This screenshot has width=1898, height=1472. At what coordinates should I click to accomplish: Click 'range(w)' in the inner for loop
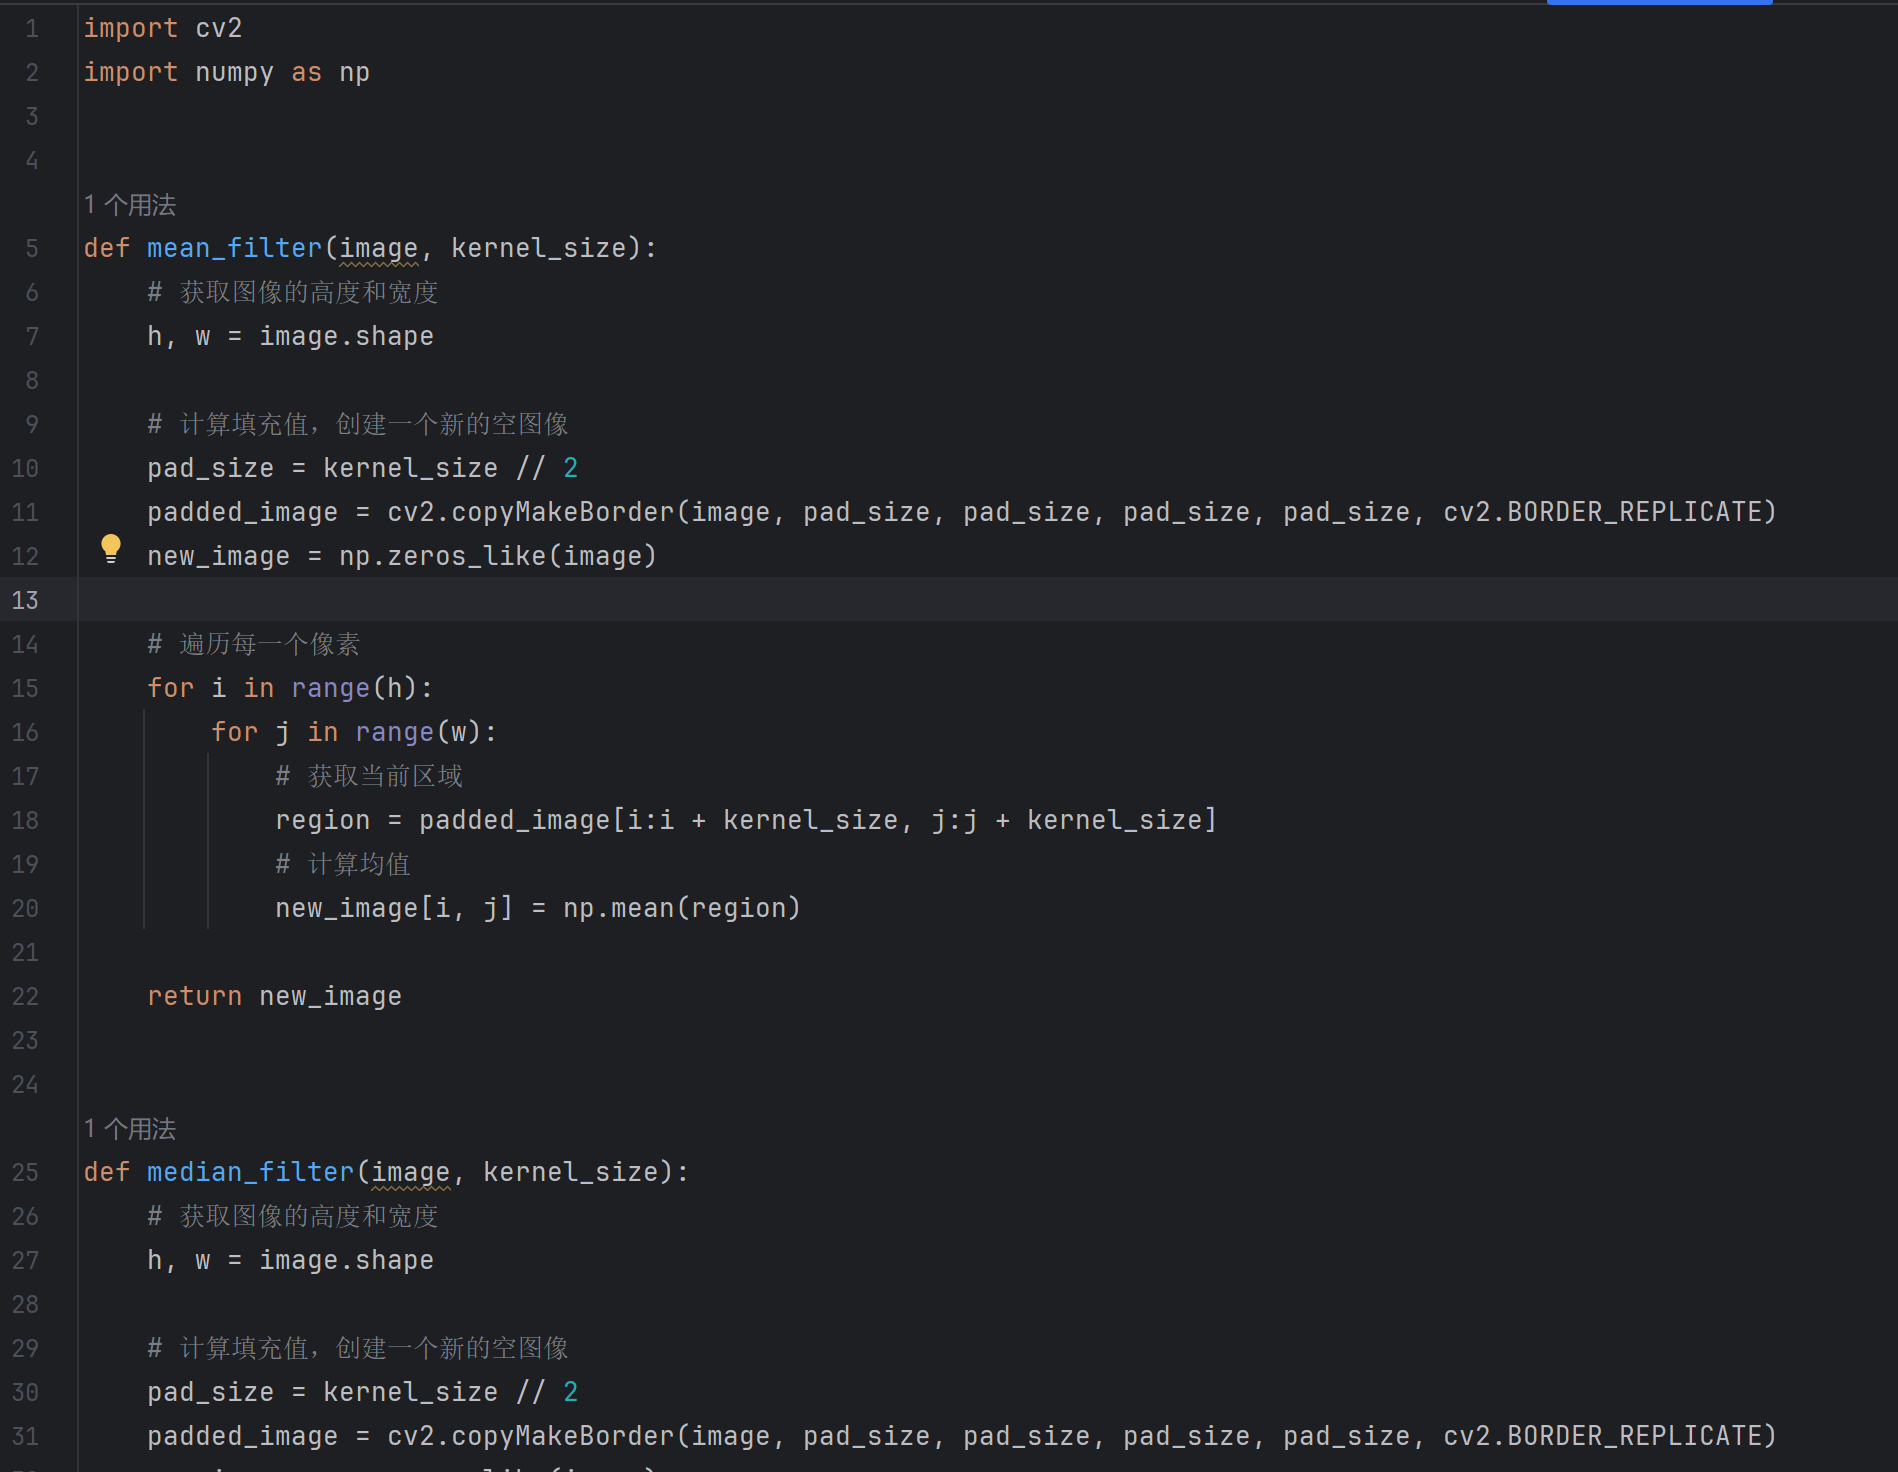(417, 732)
